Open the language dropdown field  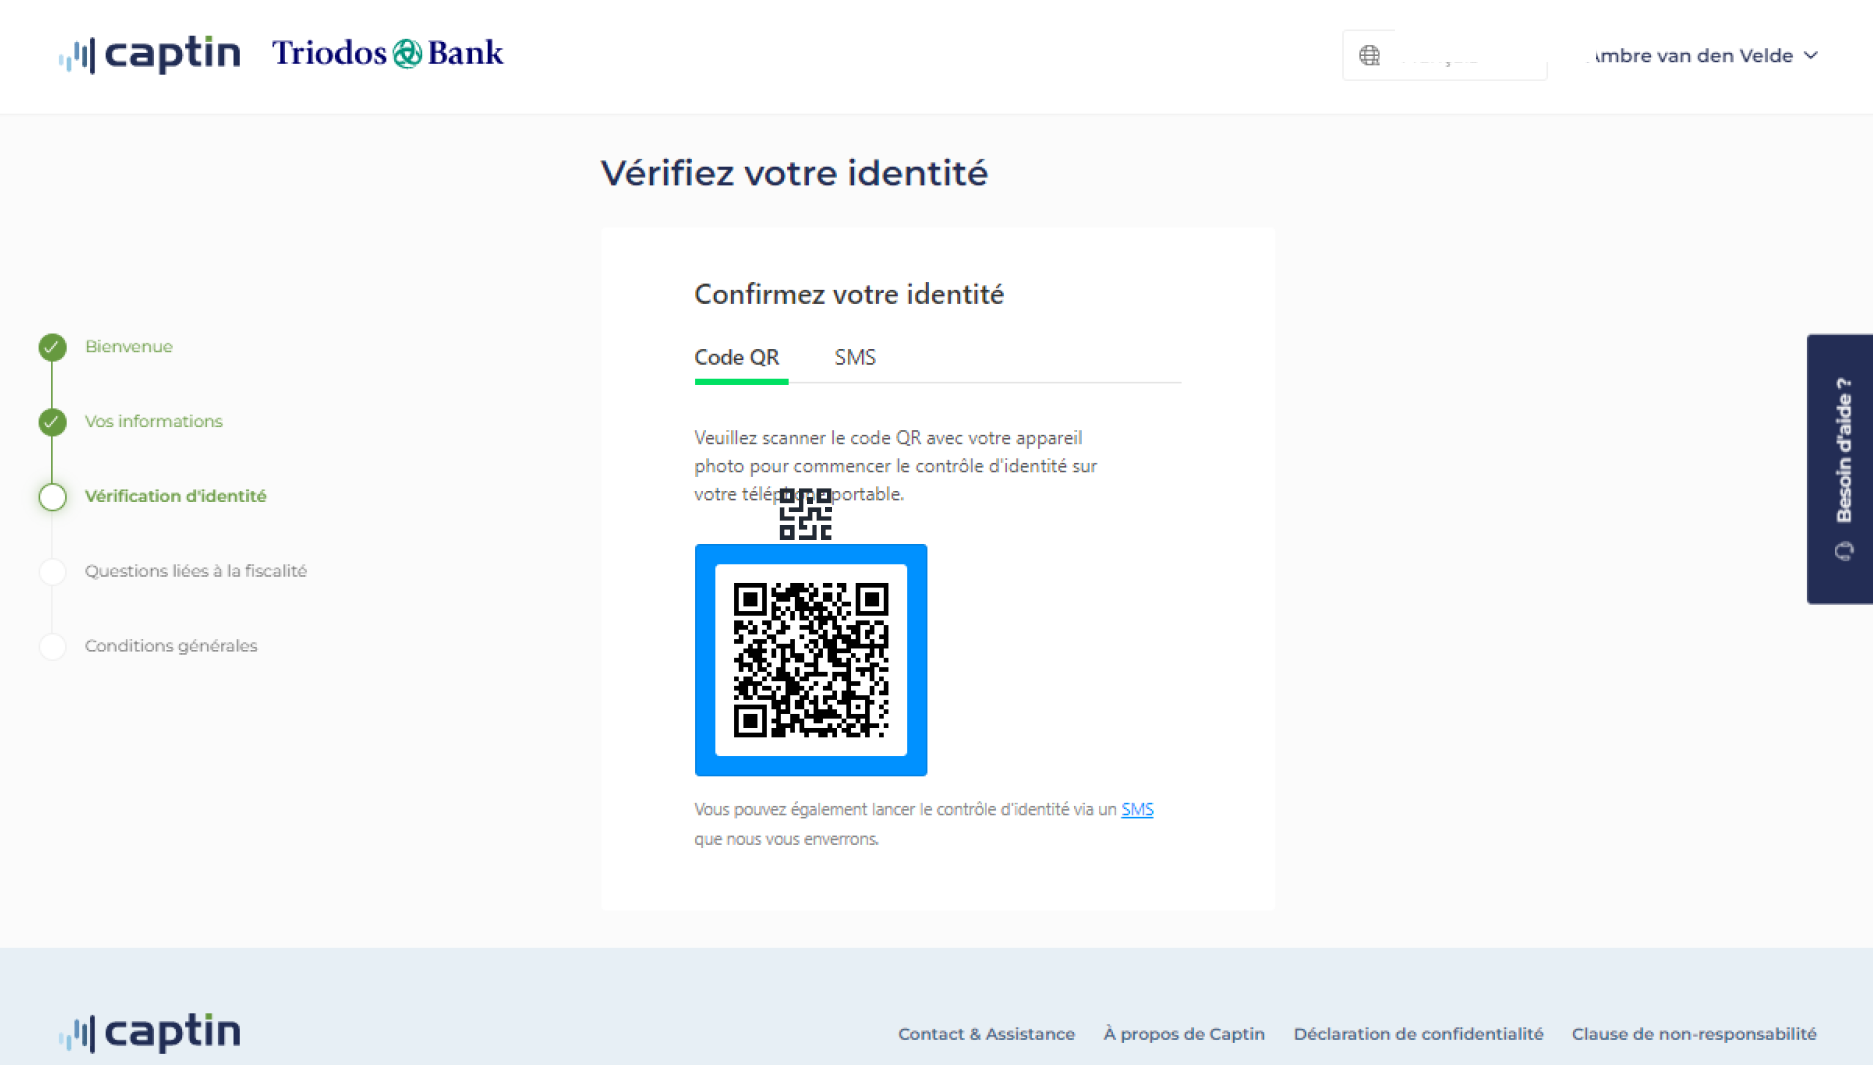tap(1445, 56)
